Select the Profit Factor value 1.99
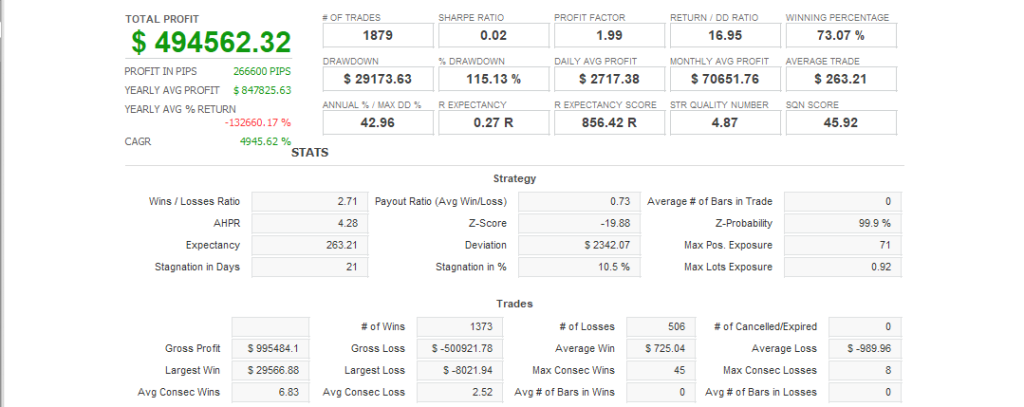This screenshot has height=407, width=1024. click(609, 36)
